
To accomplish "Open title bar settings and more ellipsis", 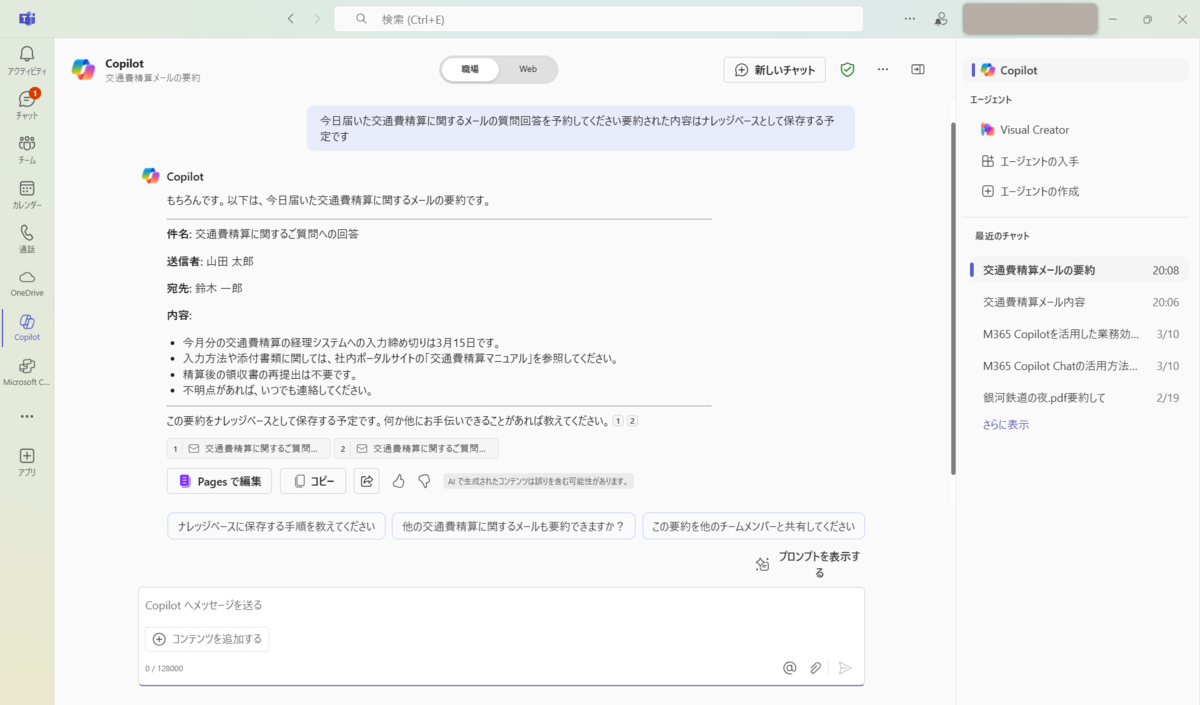I will pyautogui.click(x=909, y=19).
